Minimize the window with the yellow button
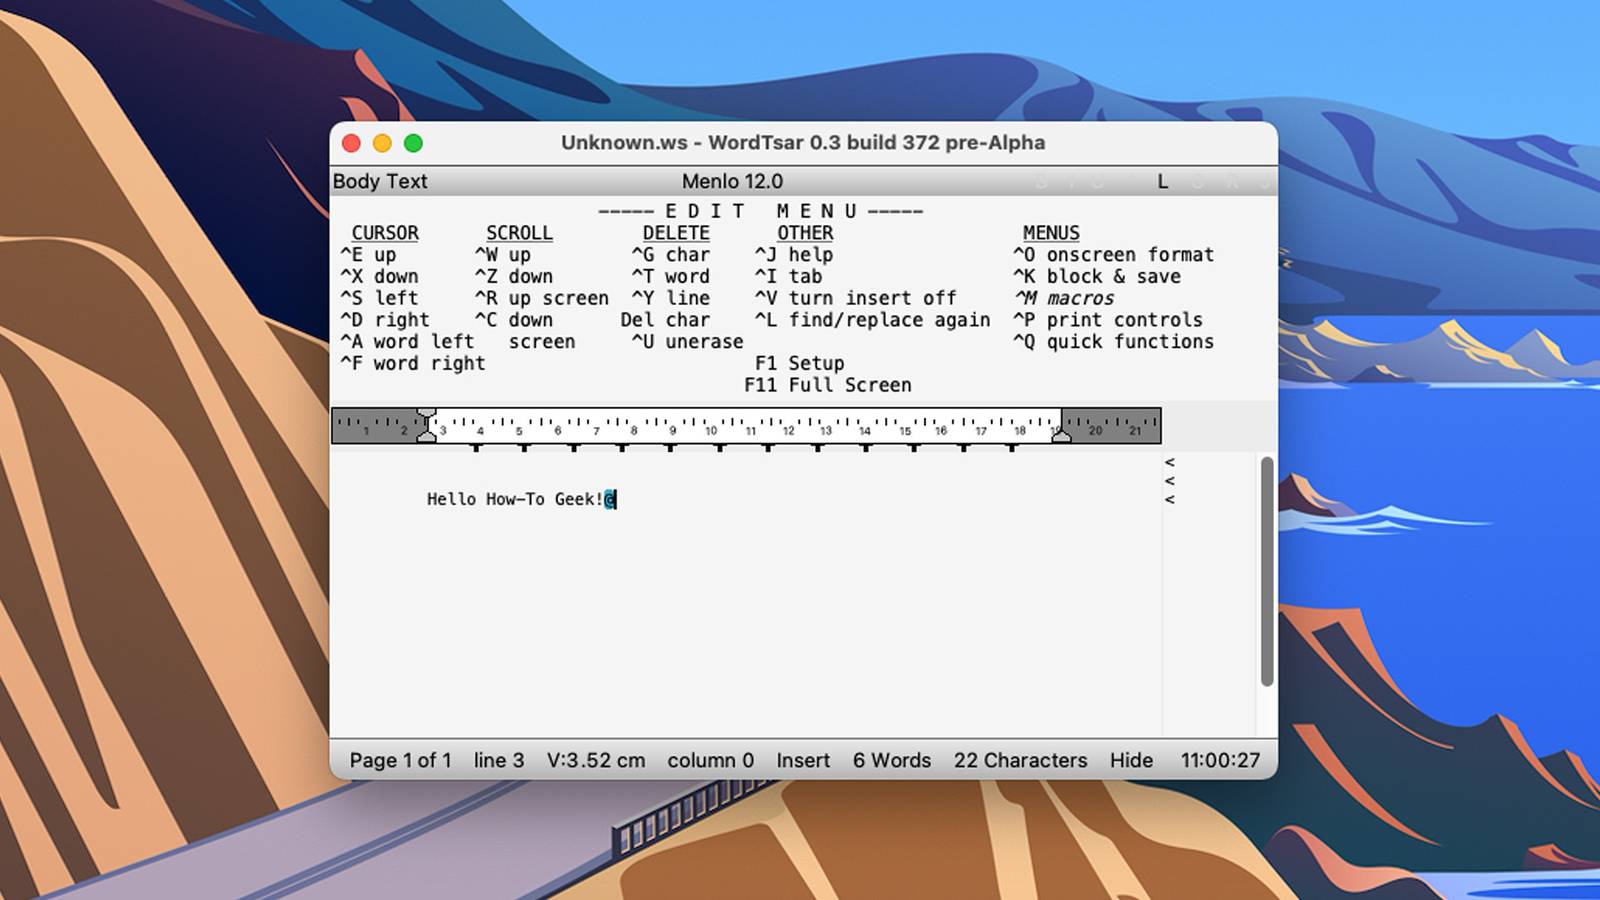 click(x=382, y=143)
